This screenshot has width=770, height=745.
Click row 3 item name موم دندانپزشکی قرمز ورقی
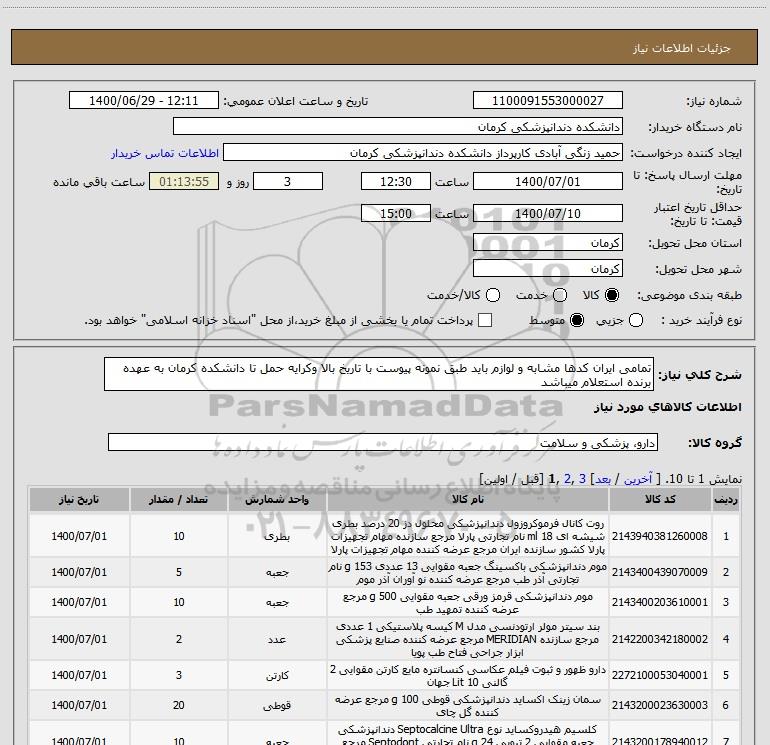(468, 603)
